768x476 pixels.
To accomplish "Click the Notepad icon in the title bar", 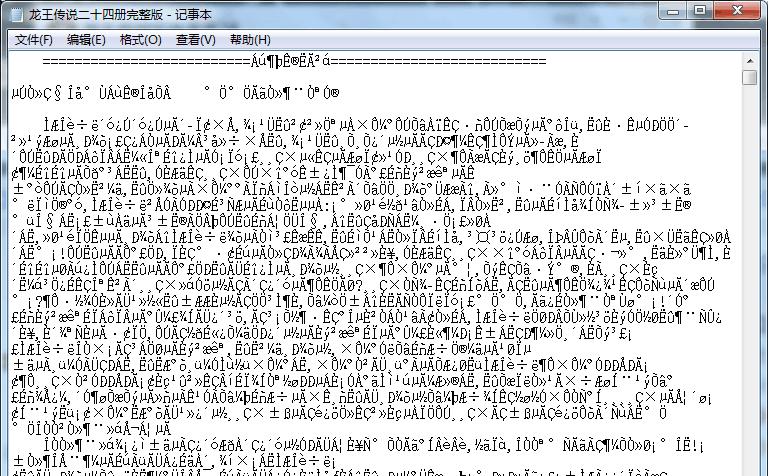I will (x=17, y=15).
